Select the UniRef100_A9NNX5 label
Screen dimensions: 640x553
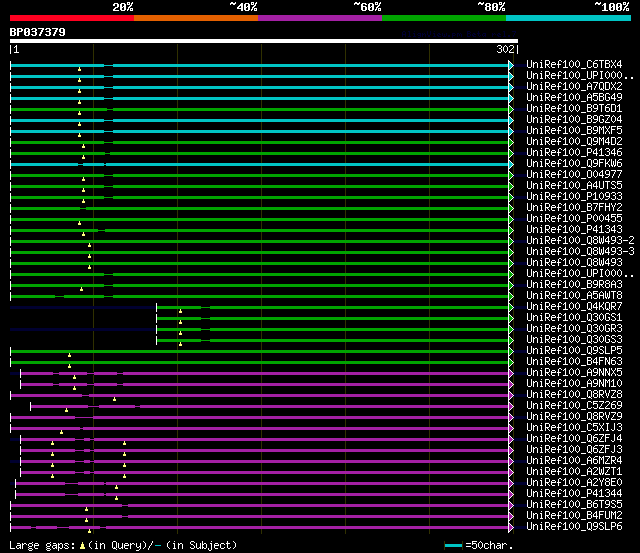point(574,373)
